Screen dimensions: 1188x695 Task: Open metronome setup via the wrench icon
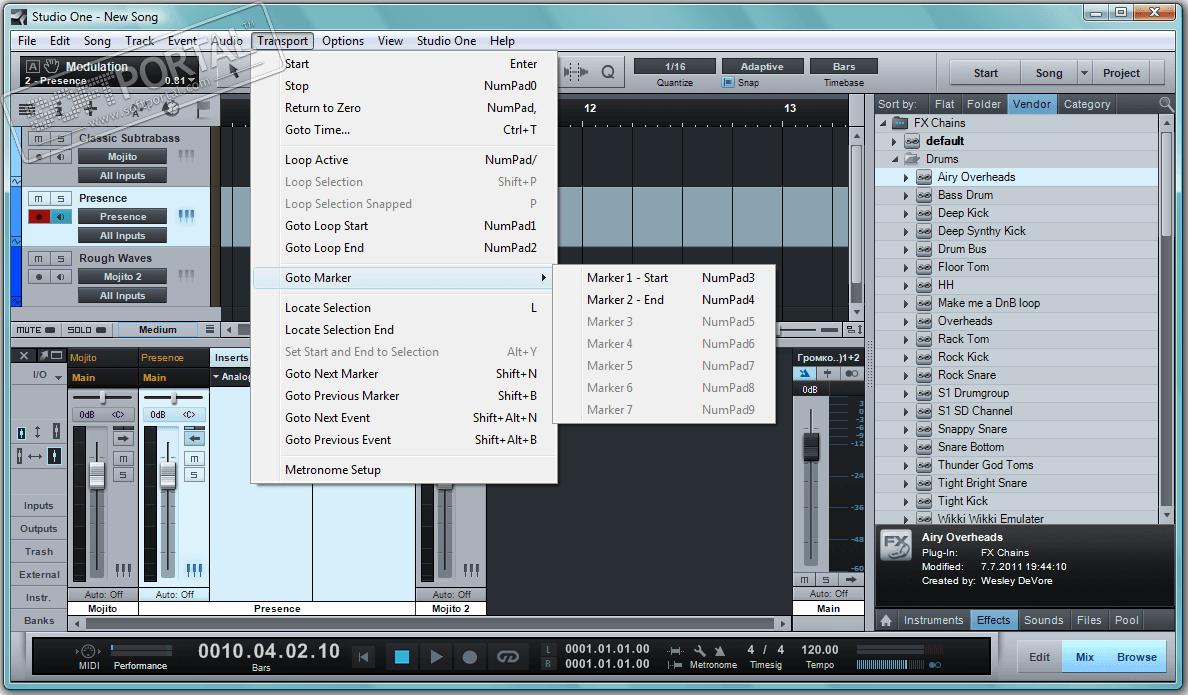699,650
